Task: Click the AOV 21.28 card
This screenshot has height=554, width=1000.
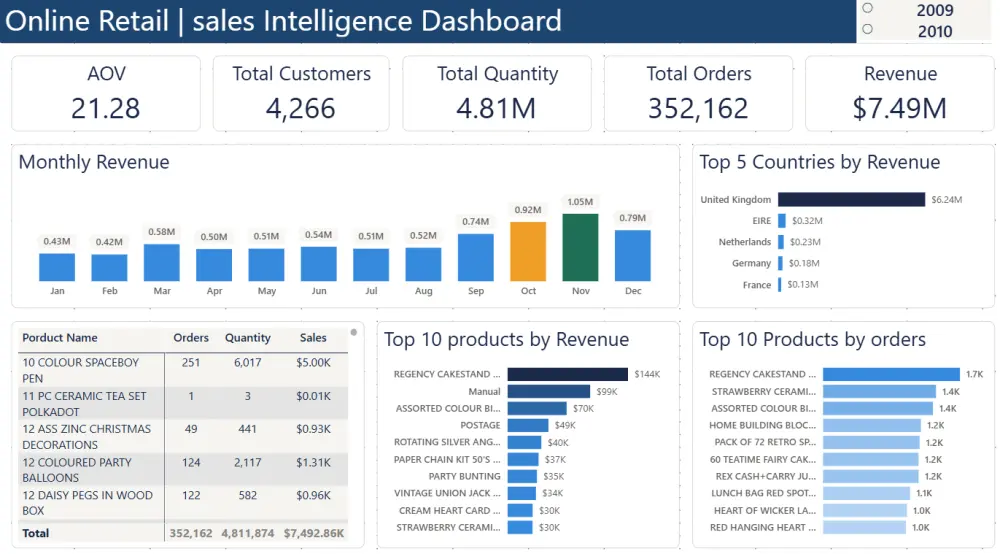Action: coord(106,94)
